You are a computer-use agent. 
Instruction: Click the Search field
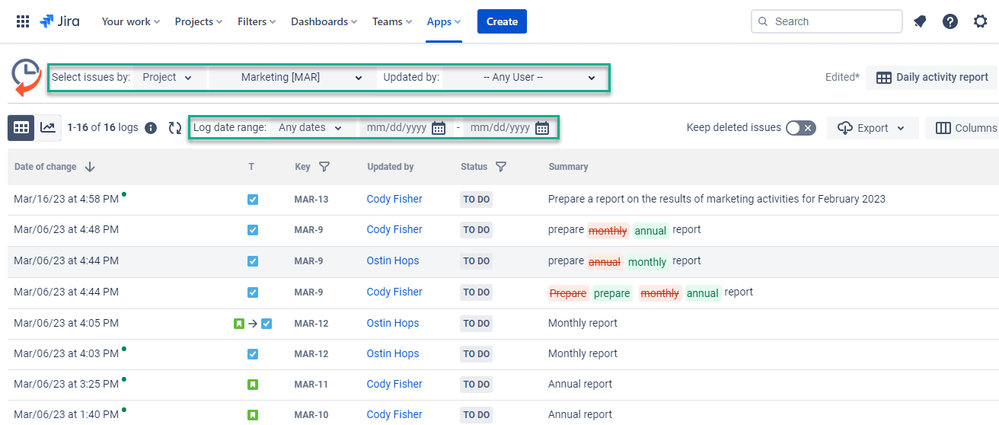click(x=827, y=22)
